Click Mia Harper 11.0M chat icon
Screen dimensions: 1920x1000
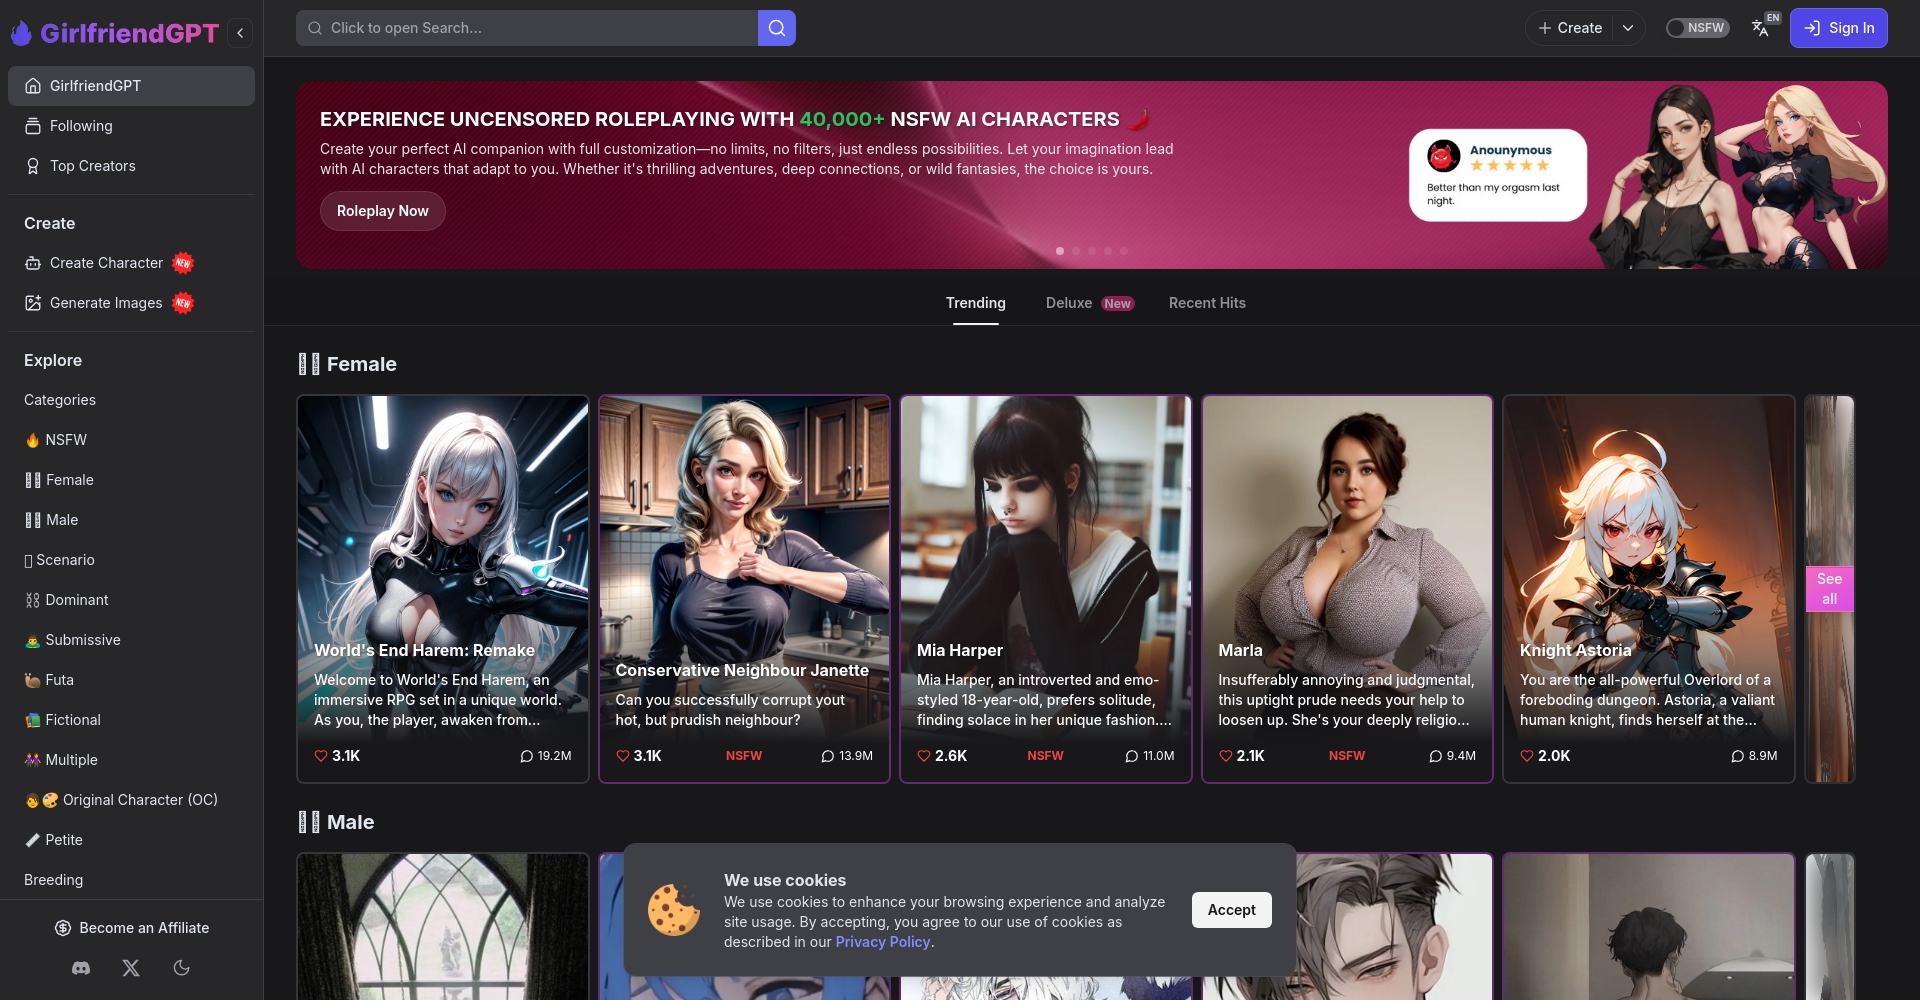click(x=1132, y=756)
